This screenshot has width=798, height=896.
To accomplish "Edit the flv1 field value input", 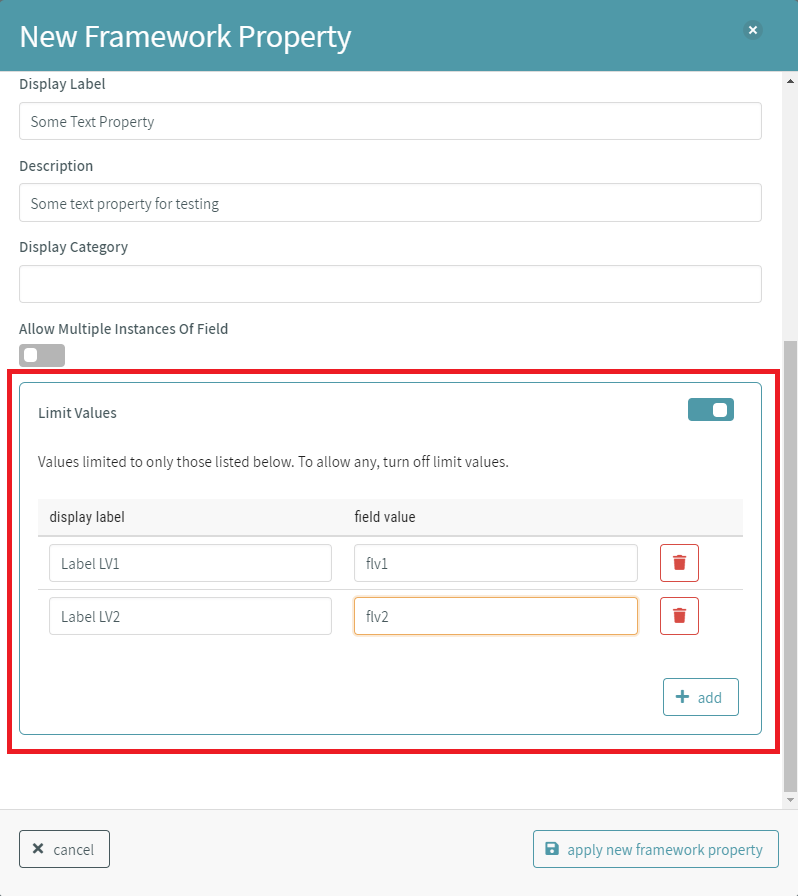I will [x=496, y=563].
